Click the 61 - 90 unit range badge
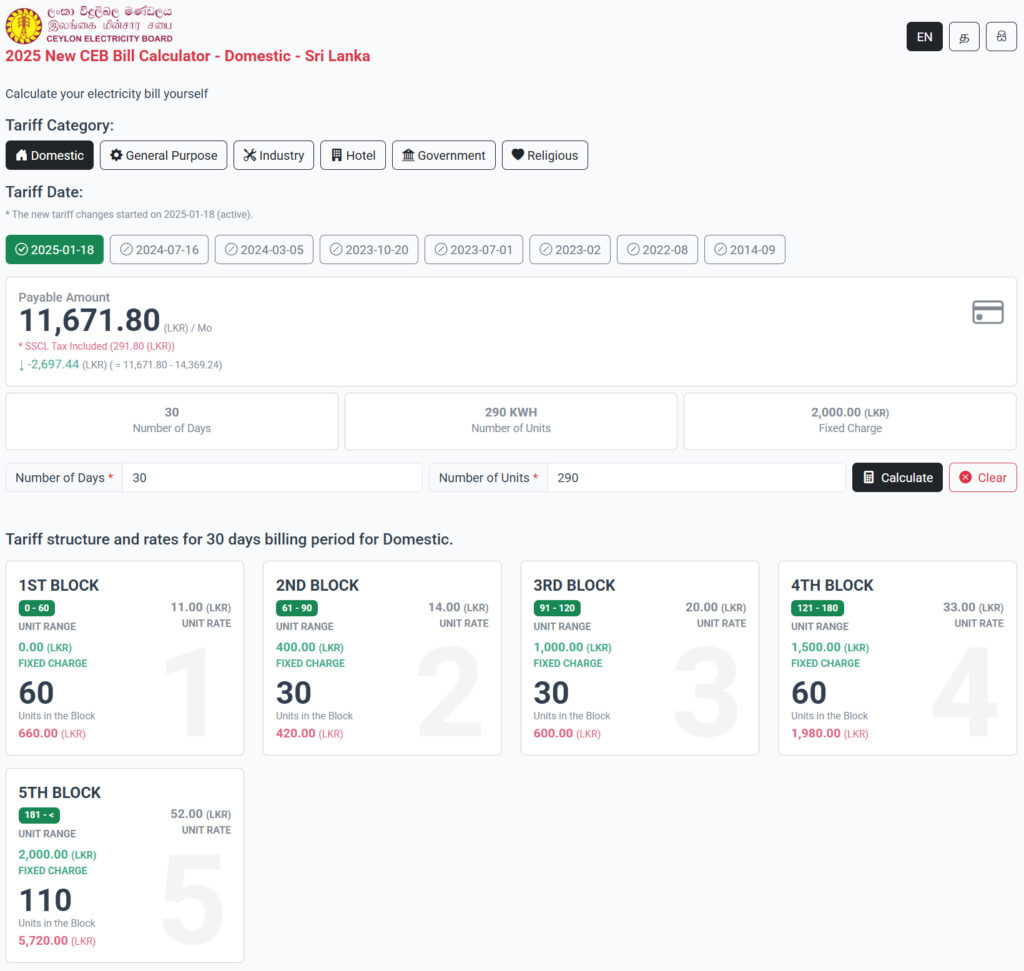Screen dimensions: 1024x971 (x=296, y=608)
